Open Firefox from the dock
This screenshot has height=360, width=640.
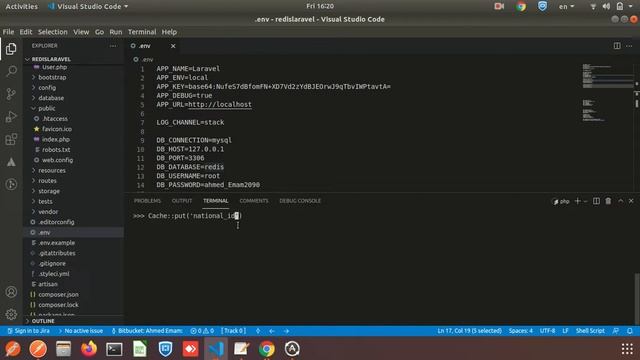tap(89, 349)
